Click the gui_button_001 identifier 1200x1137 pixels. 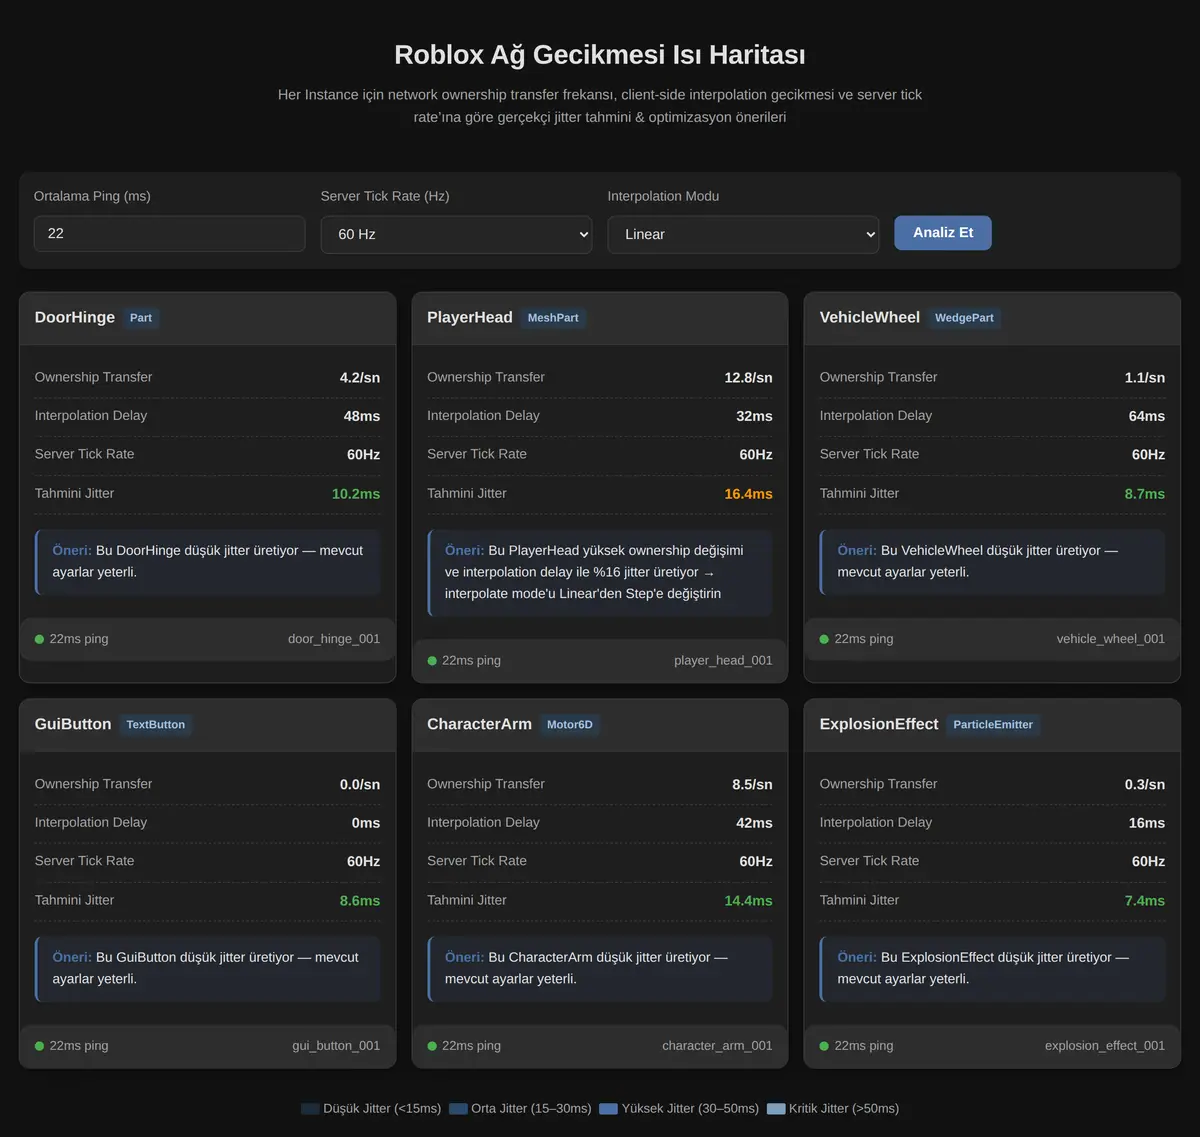tap(336, 1046)
